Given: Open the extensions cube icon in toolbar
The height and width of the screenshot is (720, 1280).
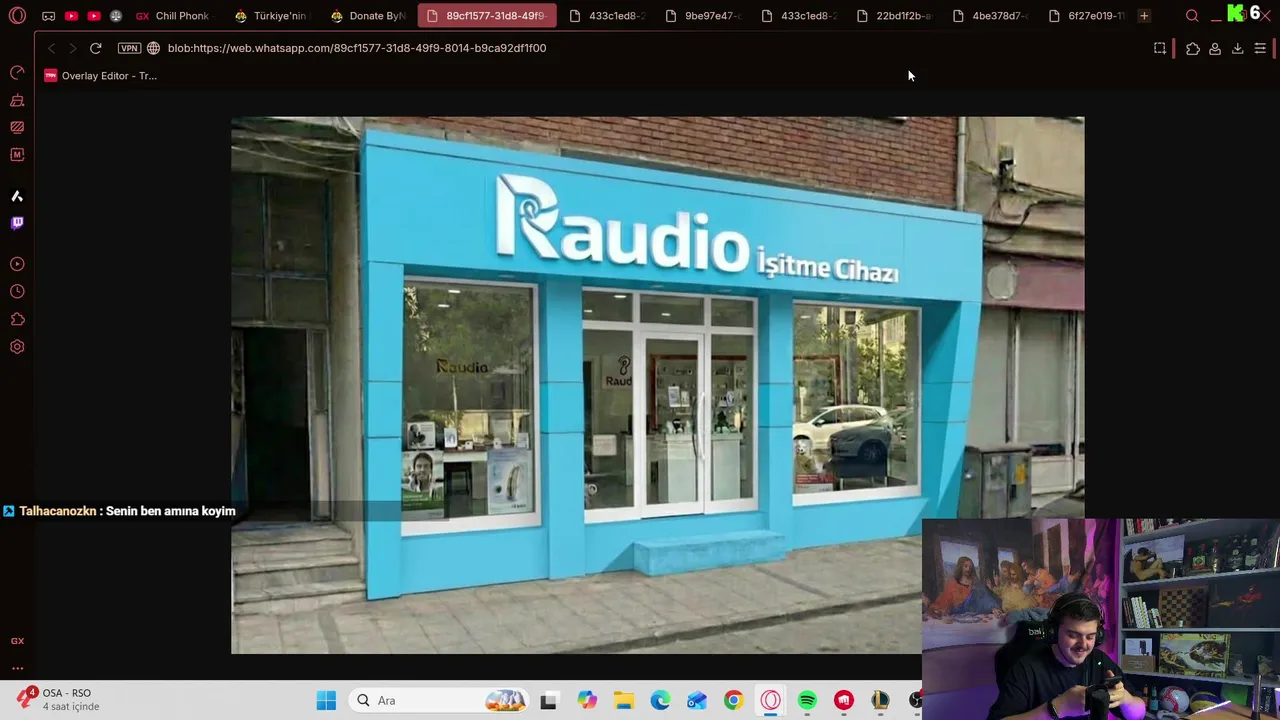Looking at the screenshot, I should 1193,48.
